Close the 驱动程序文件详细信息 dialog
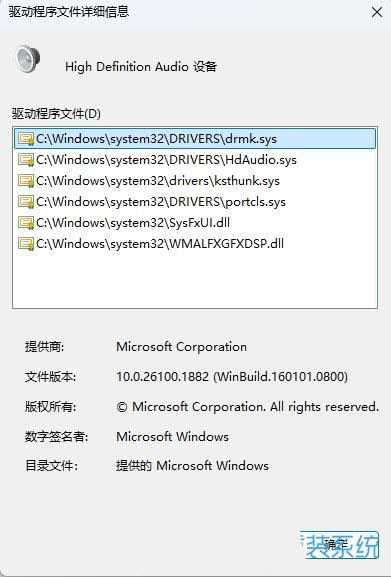Screen dimensions: 391x577 coord(377,12)
